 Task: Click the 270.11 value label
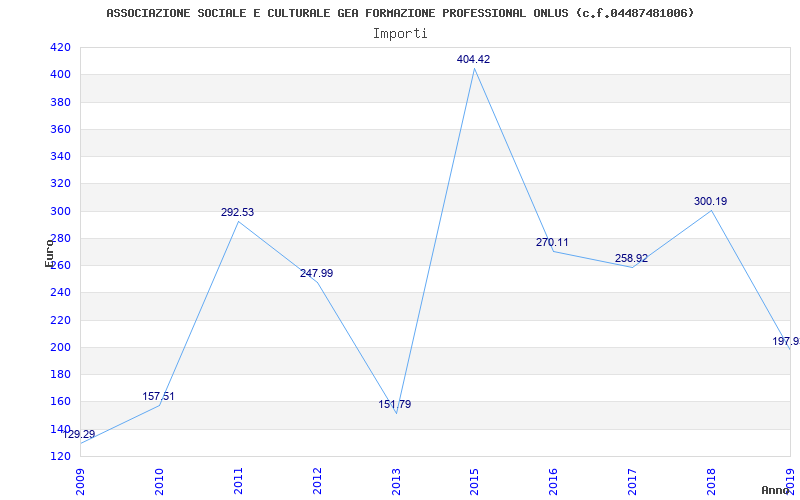click(x=552, y=242)
